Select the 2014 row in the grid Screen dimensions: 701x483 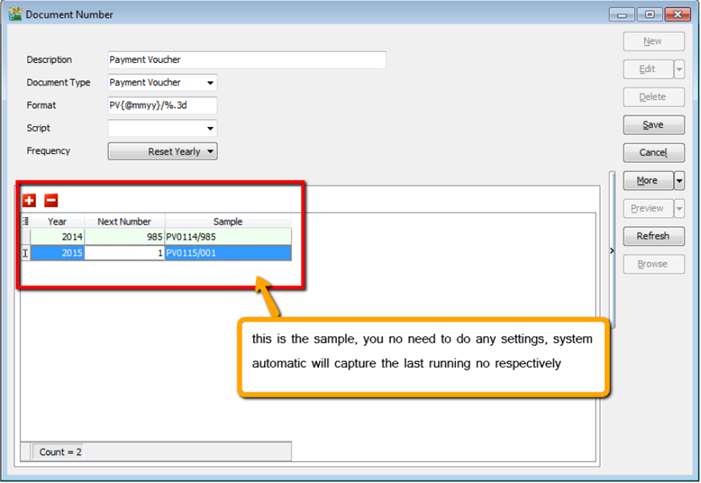[x=57, y=237]
